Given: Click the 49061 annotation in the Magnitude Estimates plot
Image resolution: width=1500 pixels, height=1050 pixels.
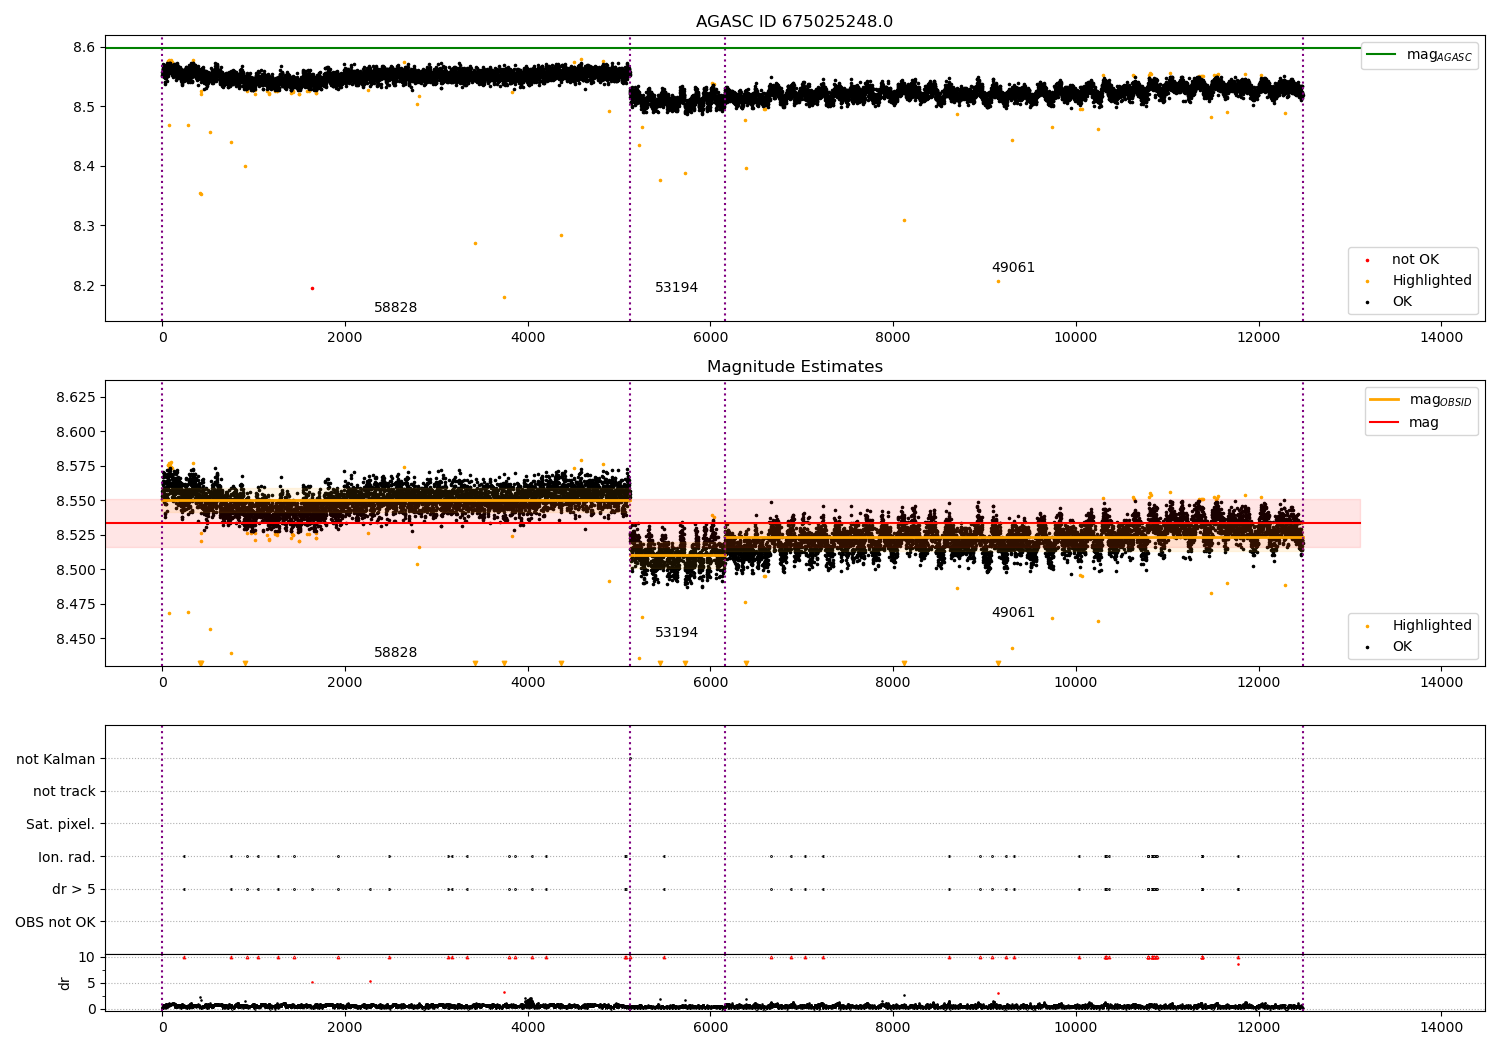Looking at the screenshot, I should [1013, 613].
